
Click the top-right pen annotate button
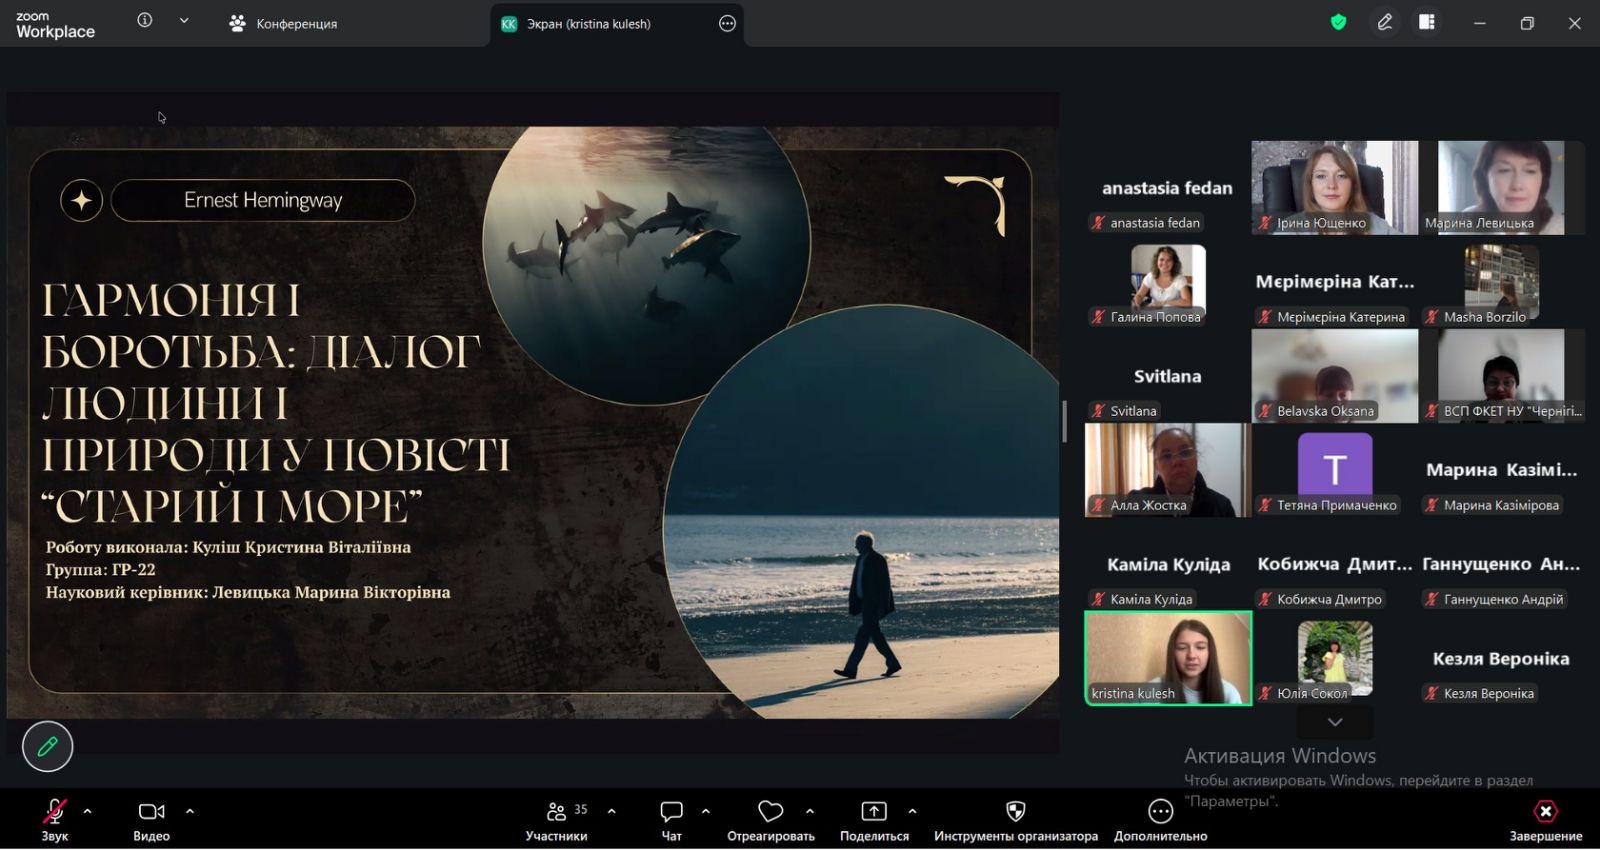coord(1385,22)
